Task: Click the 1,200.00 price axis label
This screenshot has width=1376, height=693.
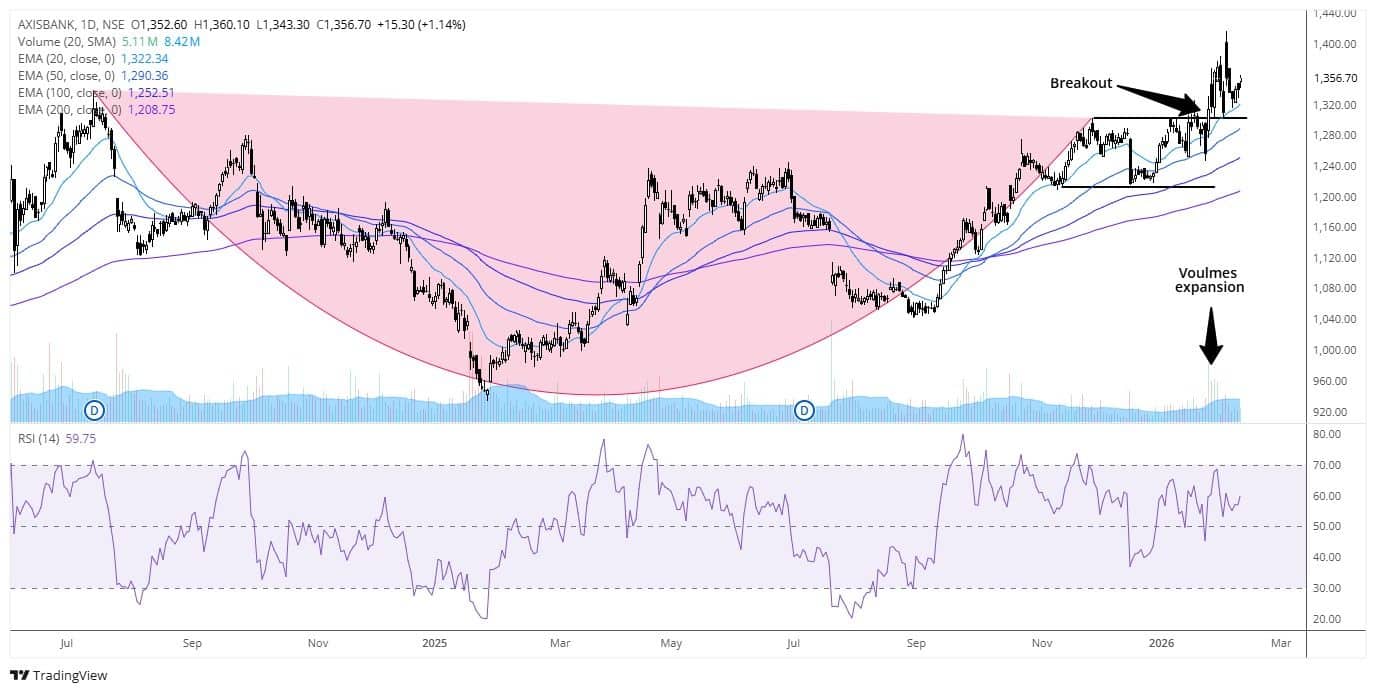Action: [1335, 197]
